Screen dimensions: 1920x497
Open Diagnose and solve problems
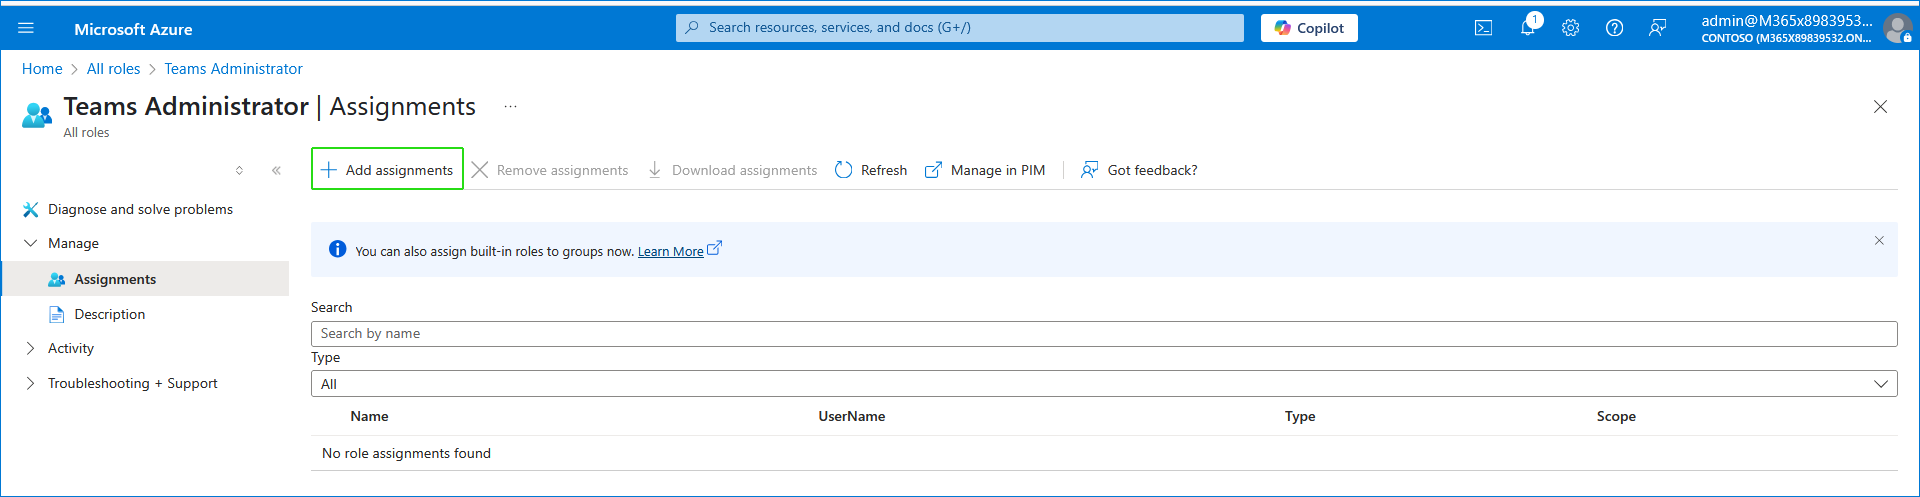[x=140, y=209]
